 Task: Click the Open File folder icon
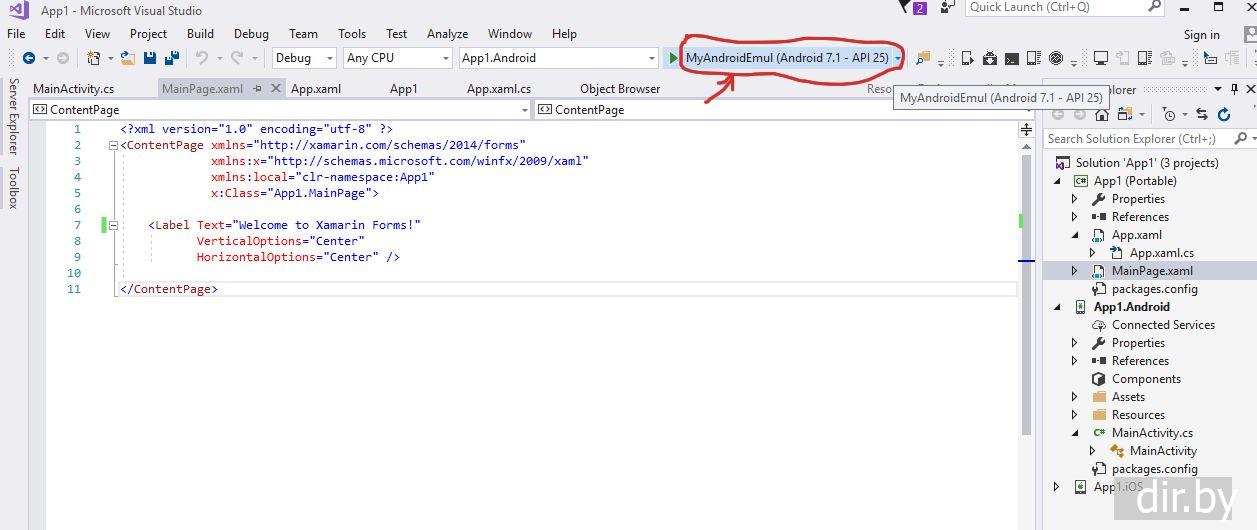(x=127, y=58)
